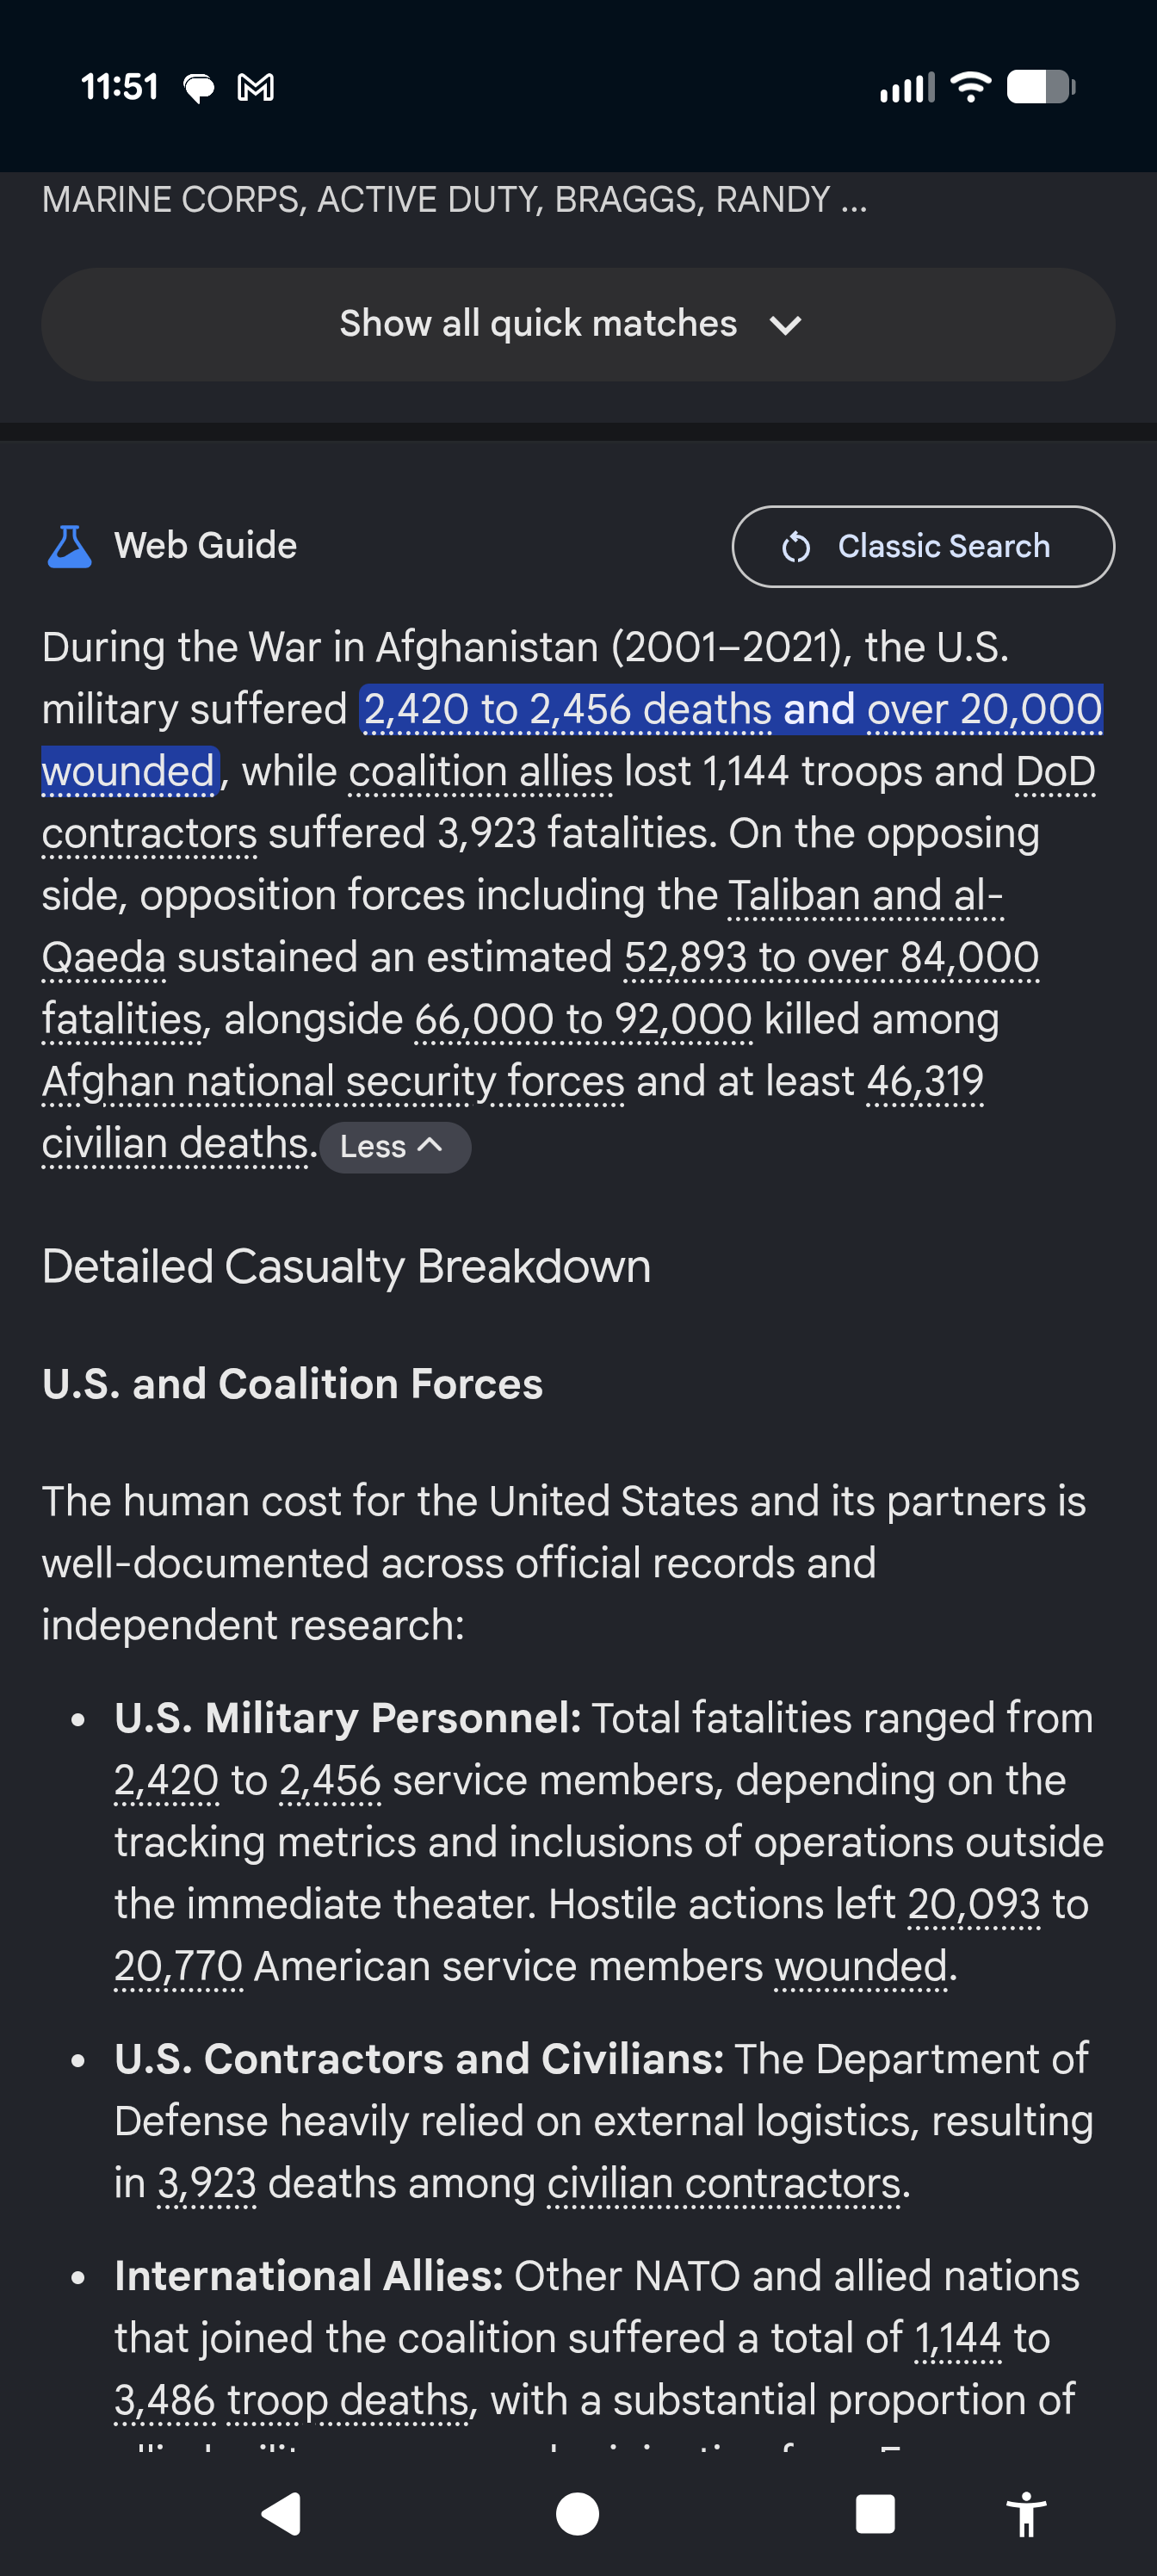Open the Afghan national security forces link
The image size is (1157, 2576).
pos(333,1081)
